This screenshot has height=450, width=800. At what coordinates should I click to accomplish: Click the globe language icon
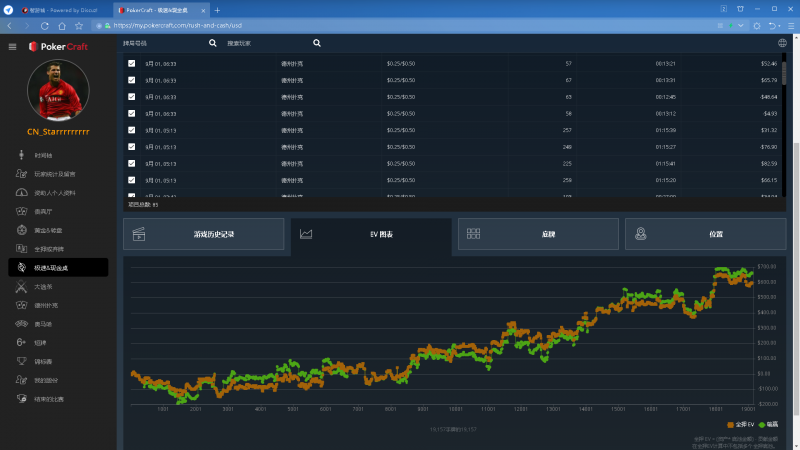(781, 43)
